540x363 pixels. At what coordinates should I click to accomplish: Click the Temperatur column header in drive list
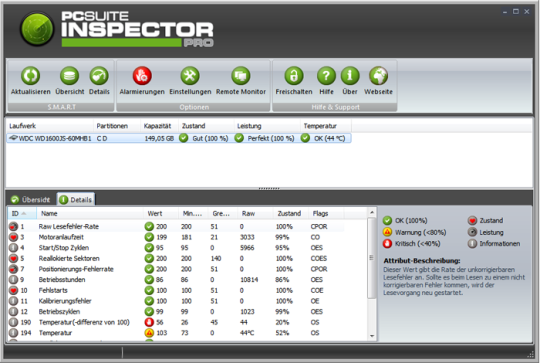coord(326,126)
